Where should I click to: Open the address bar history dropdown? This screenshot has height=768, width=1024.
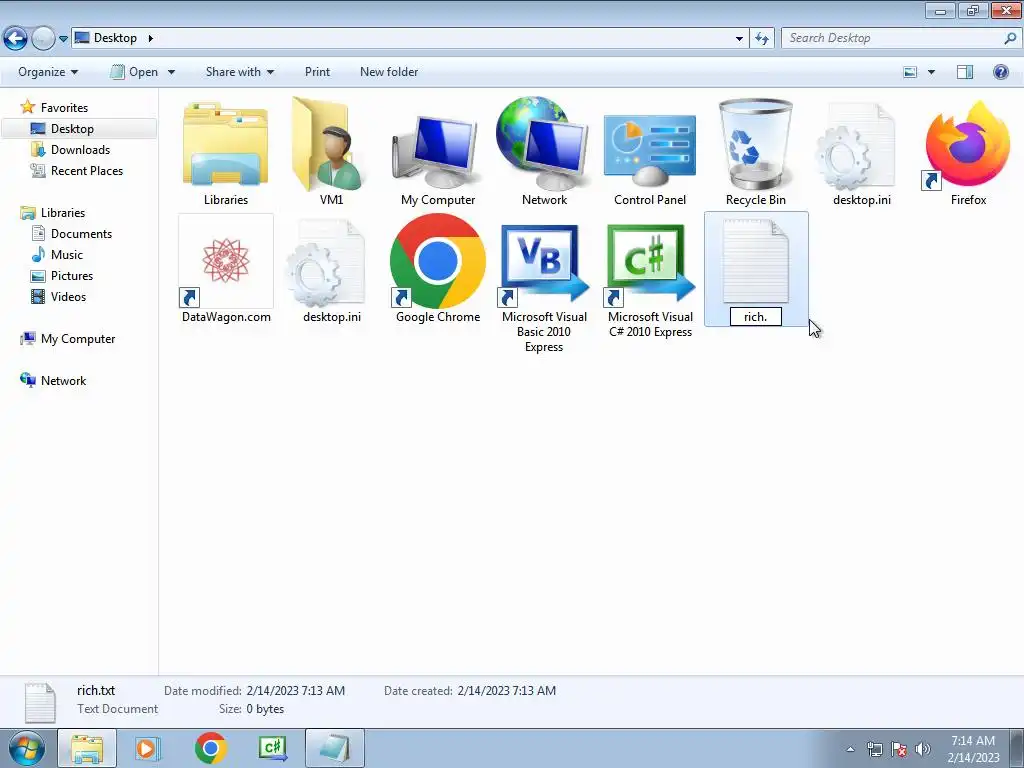click(739, 39)
